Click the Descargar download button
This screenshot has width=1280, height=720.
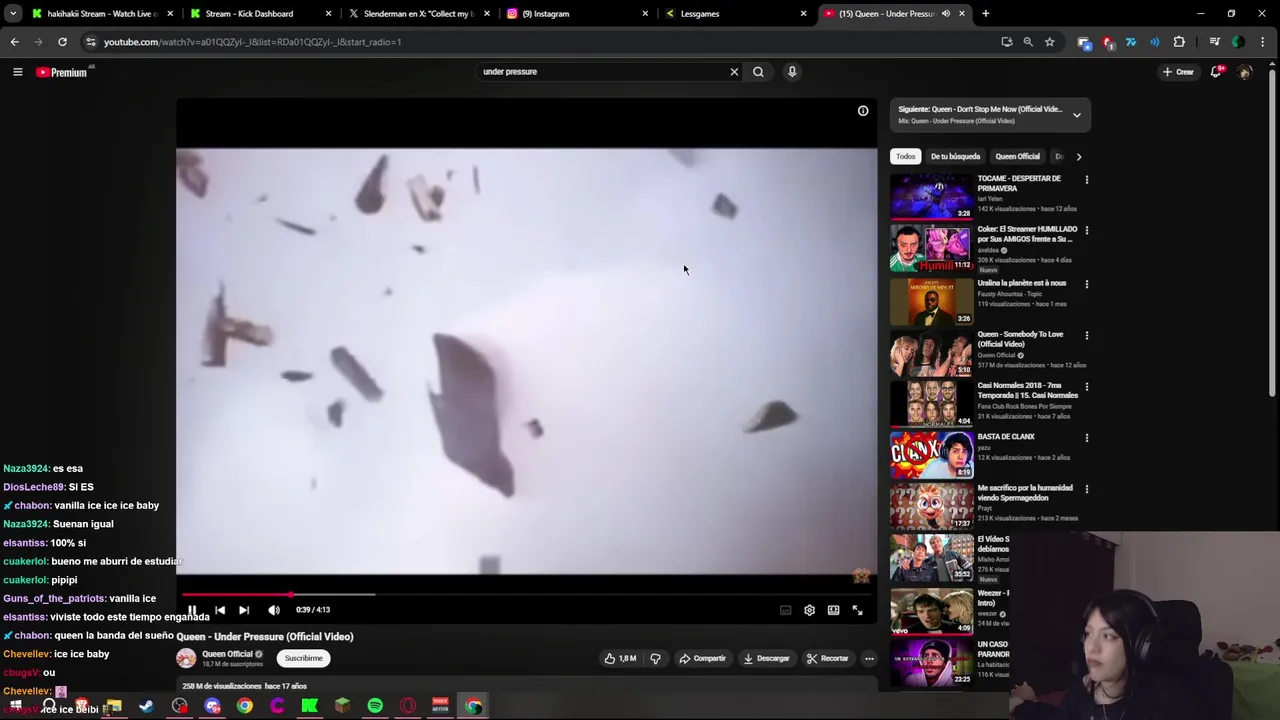pyautogui.click(x=767, y=658)
